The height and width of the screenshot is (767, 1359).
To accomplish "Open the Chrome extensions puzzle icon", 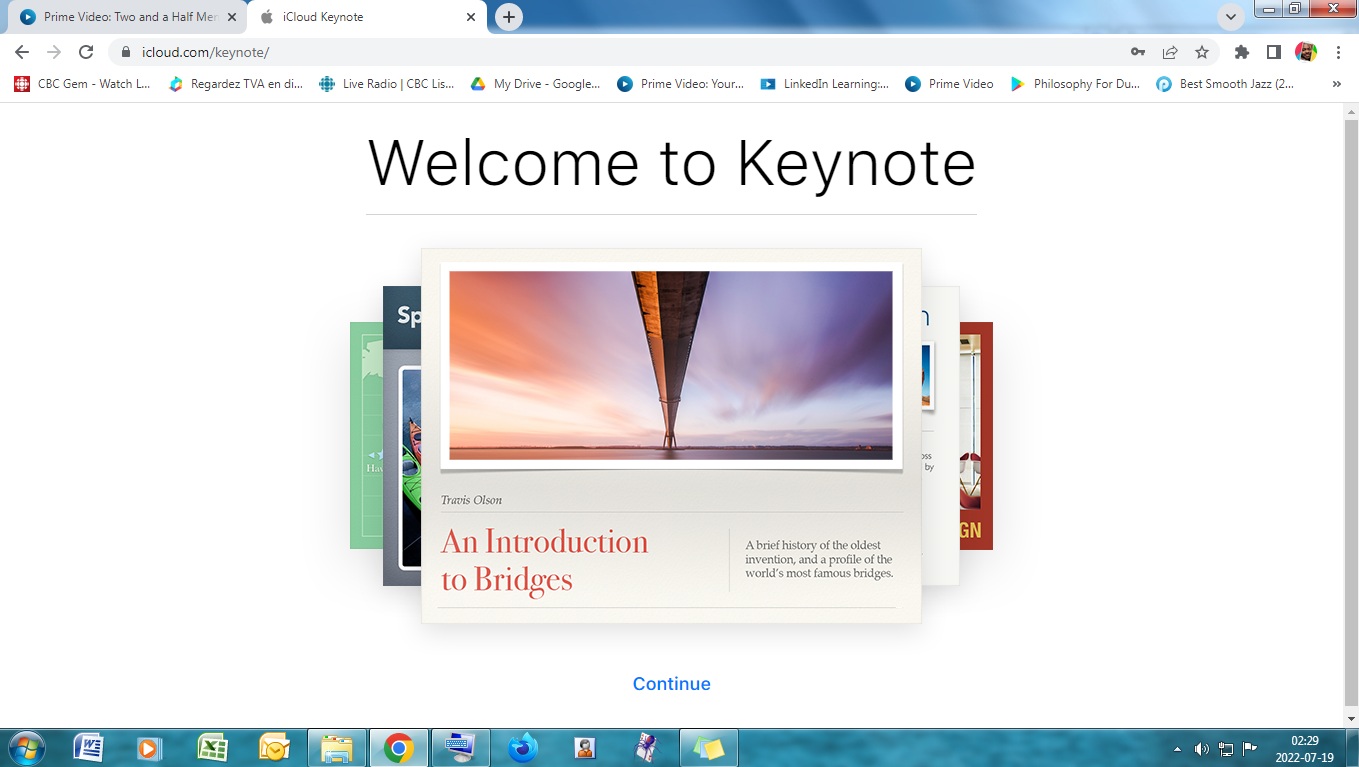I will [1242, 52].
